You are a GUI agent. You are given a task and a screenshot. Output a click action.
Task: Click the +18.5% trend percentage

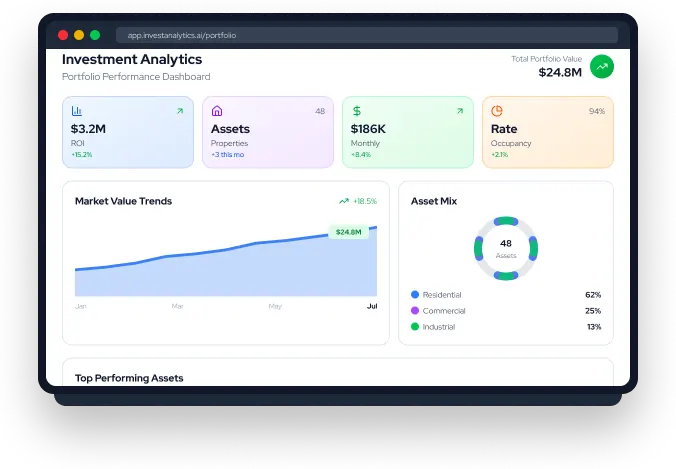coord(365,201)
